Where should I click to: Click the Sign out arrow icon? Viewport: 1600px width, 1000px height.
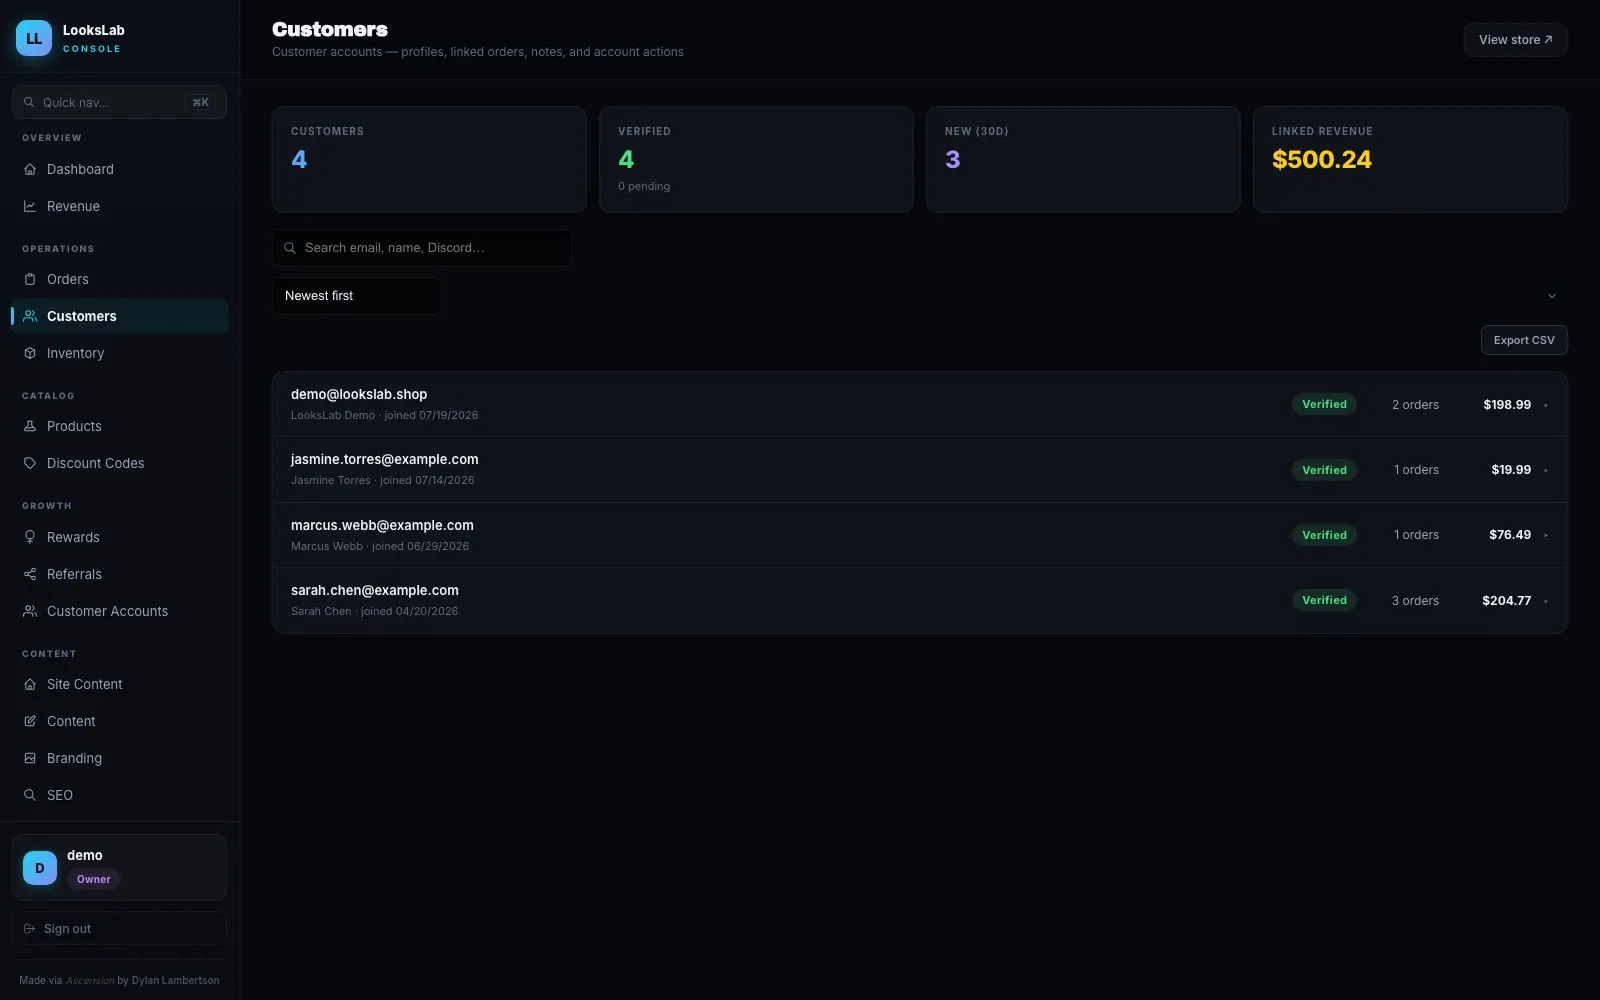(x=29, y=929)
